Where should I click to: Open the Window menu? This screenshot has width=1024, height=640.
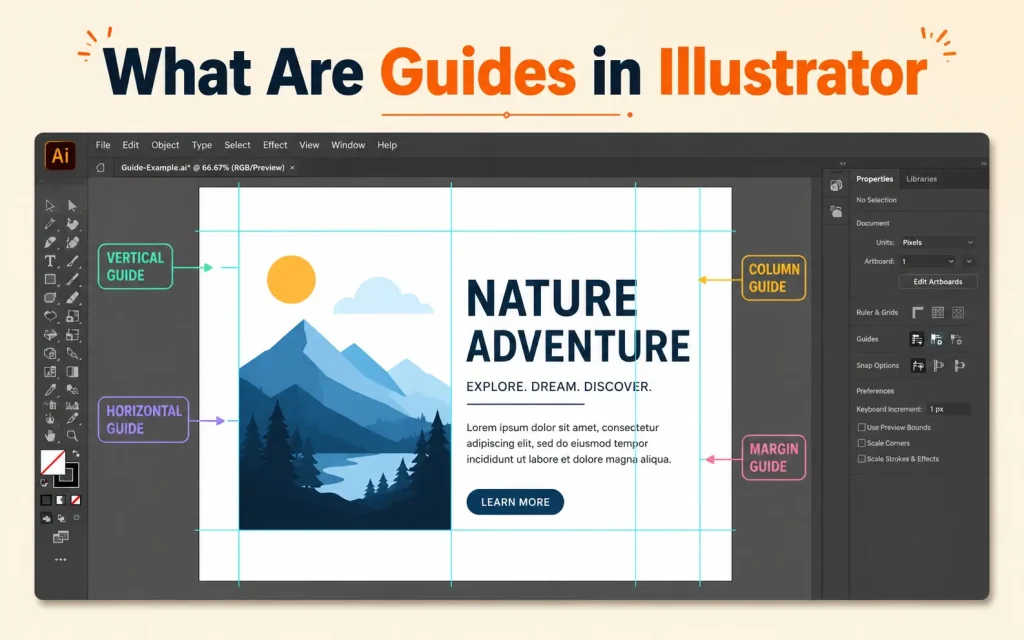pyautogui.click(x=348, y=145)
